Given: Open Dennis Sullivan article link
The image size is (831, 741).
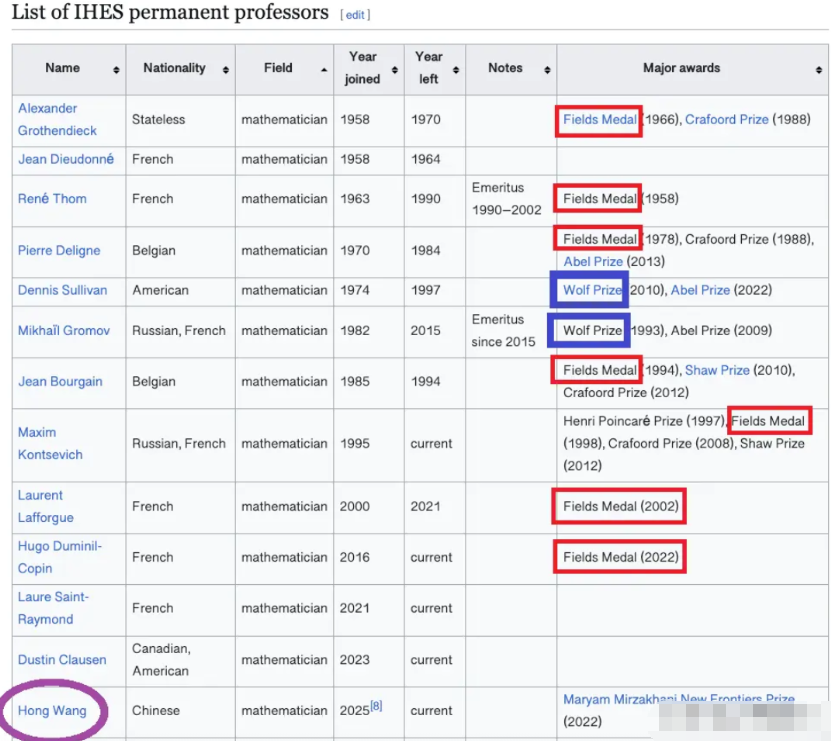Looking at the screenshot, I should (x=63, y=290).
